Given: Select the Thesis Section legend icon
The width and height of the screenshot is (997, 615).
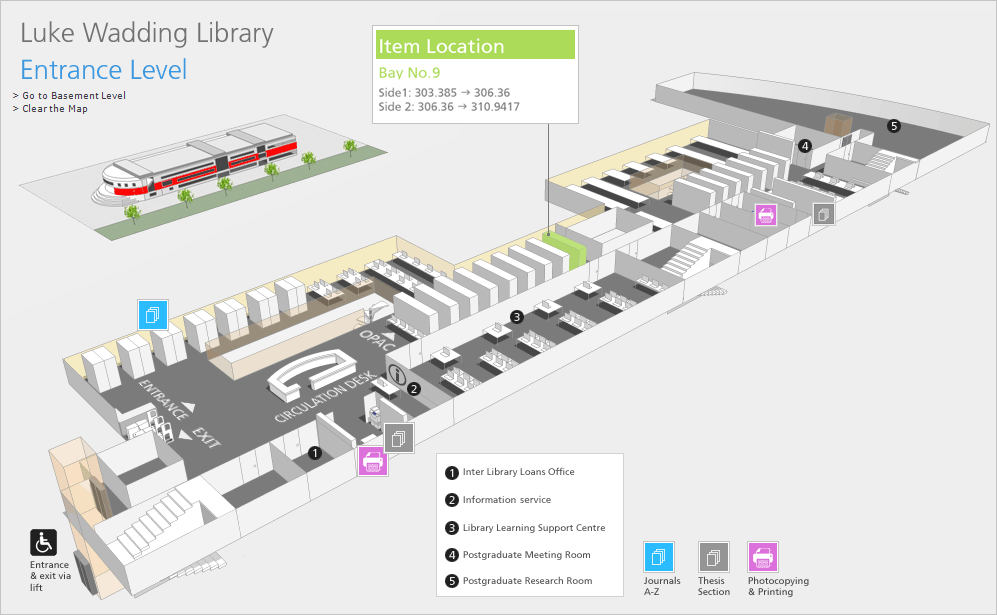Looking at the screenshot, I should coord(713,557).
